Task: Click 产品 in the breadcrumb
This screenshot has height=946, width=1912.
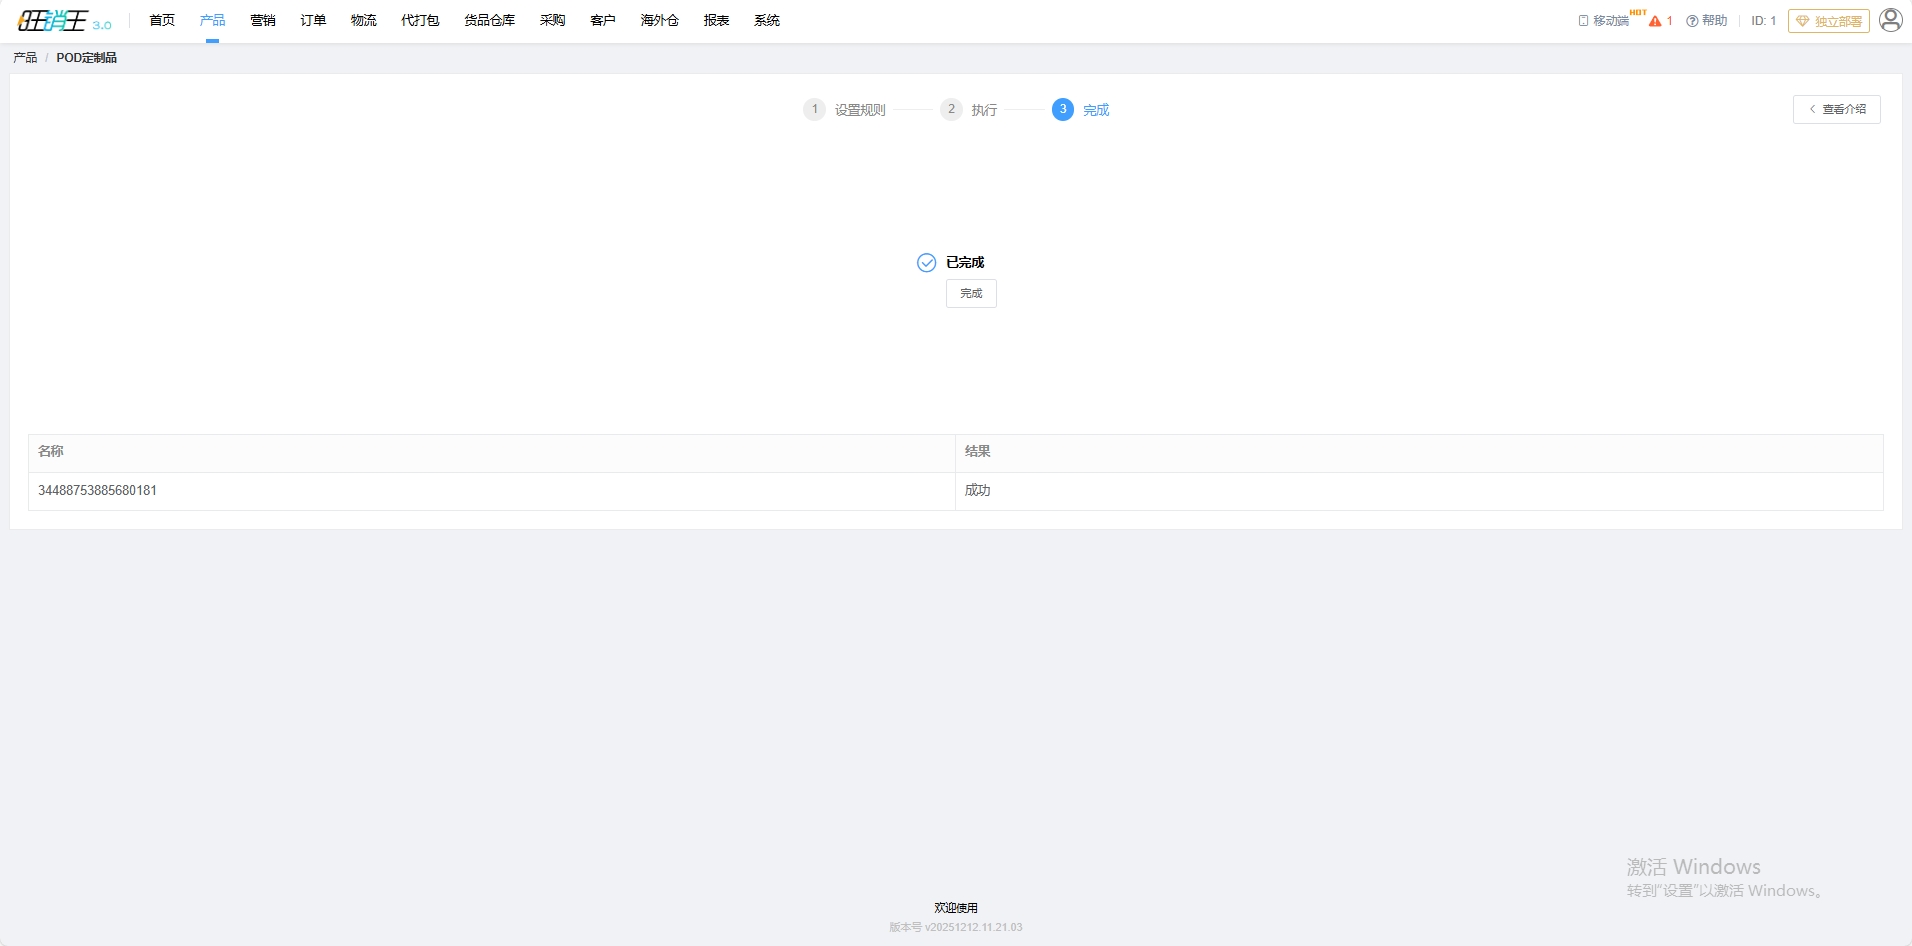Action: click(x=25, y=58)
